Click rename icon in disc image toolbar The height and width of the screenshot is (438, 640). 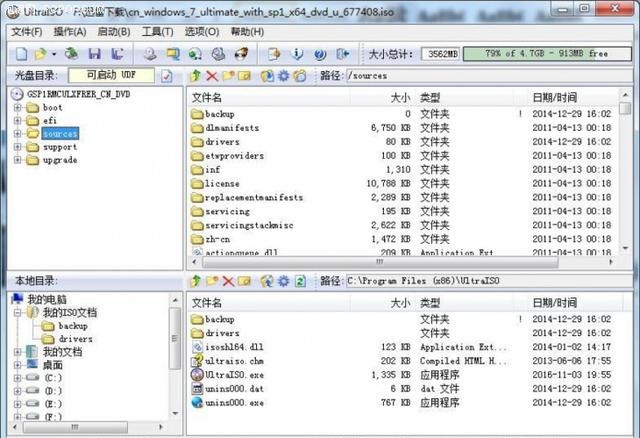click(244, 76)
